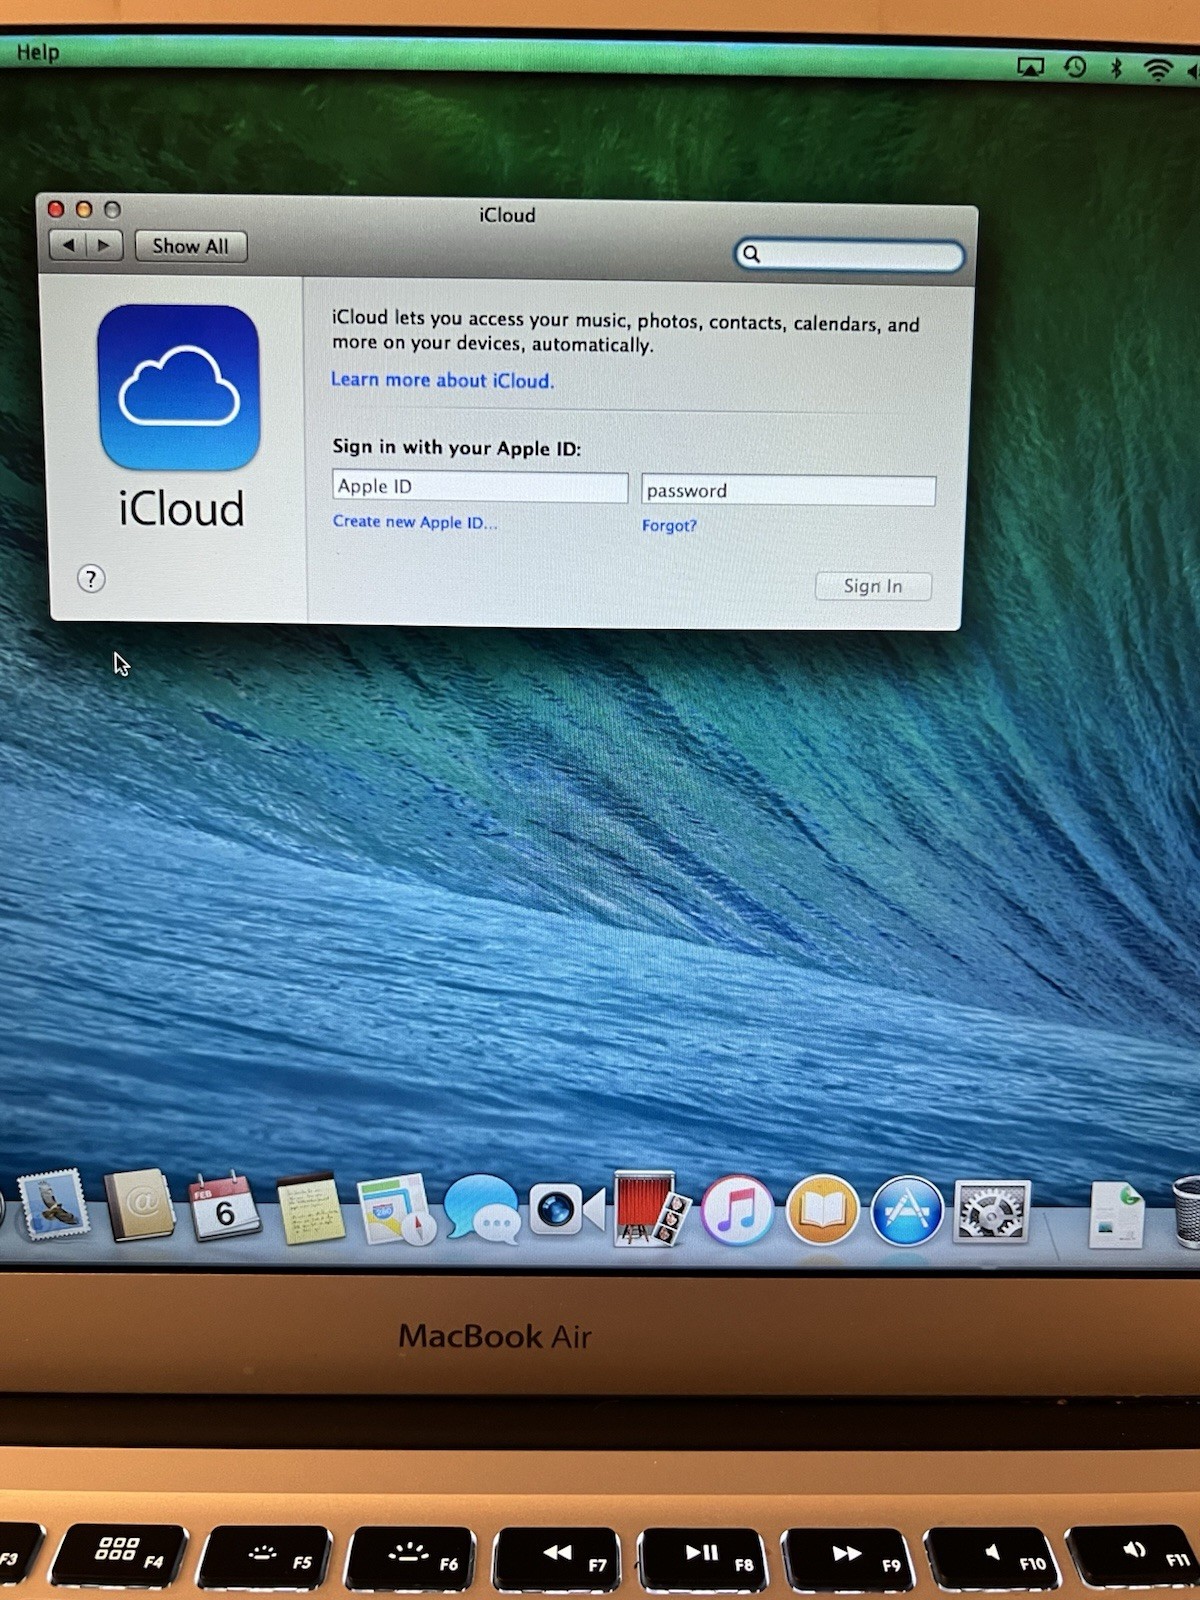Click the Bluetooth menu bar icon
This screenshot has height=1600, width=1200.
point(1117,67)
